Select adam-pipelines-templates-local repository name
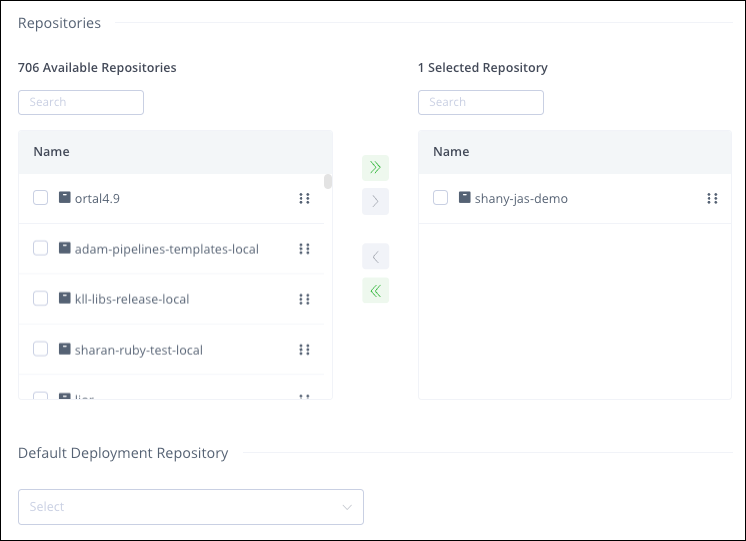The image size is (746, 541). tap(167, 249)
